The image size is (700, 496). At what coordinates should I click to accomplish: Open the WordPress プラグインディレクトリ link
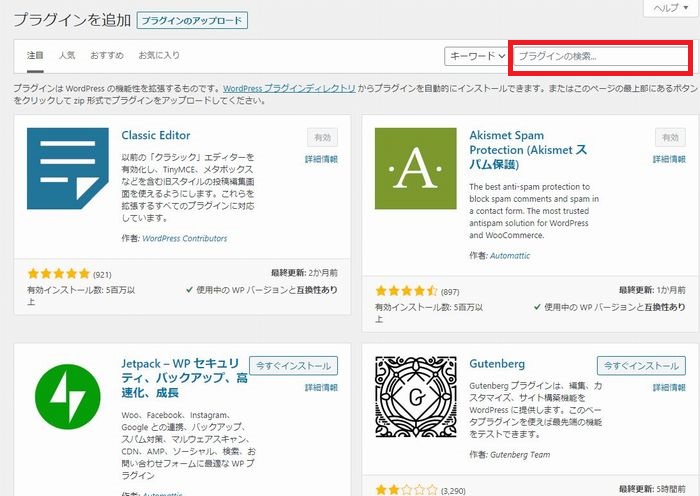(289, 88)
